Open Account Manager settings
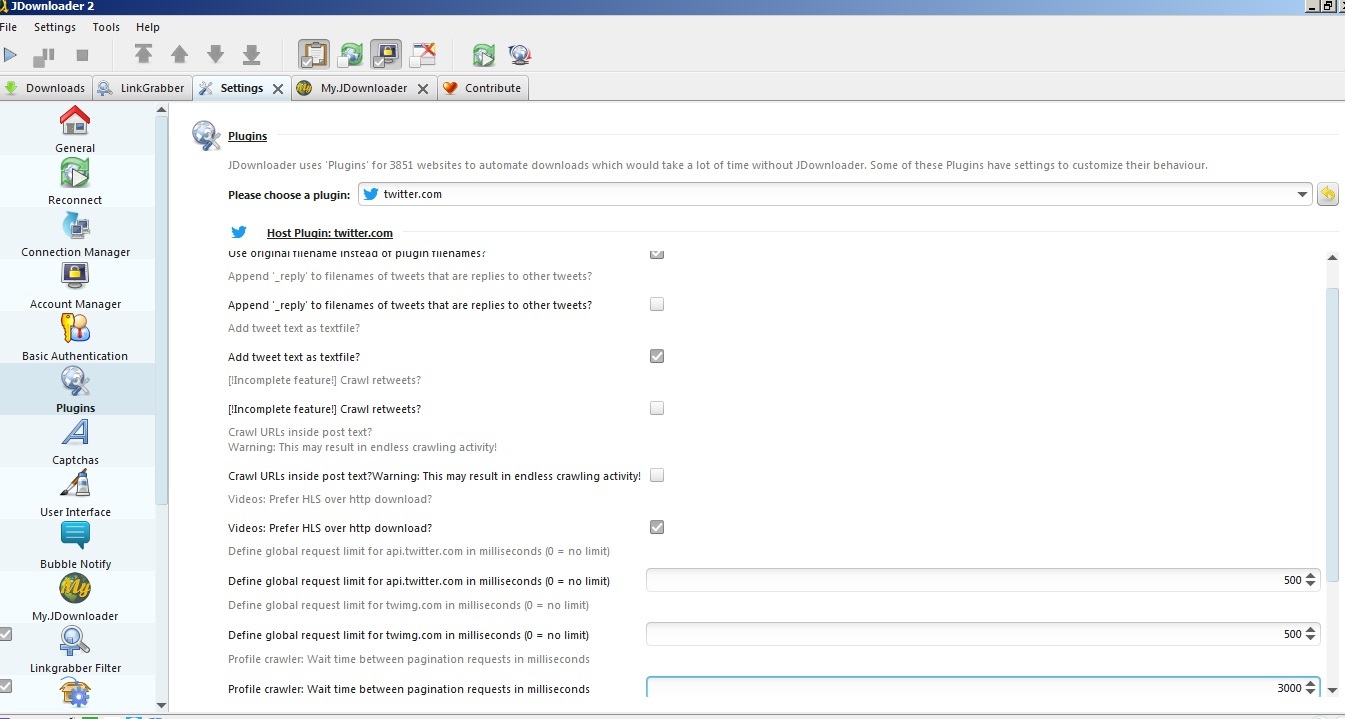This screenshot has width=1345, height=719. (x=76, y=286)
